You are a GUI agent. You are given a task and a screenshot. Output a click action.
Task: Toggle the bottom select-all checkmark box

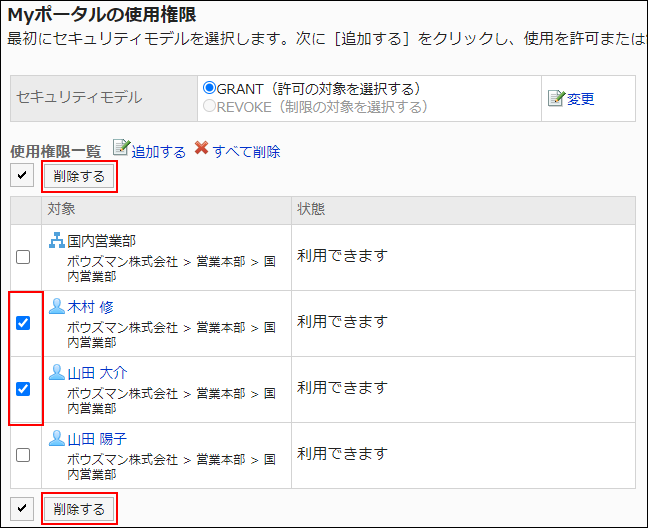pyautogui.click(x=22, y=508)
